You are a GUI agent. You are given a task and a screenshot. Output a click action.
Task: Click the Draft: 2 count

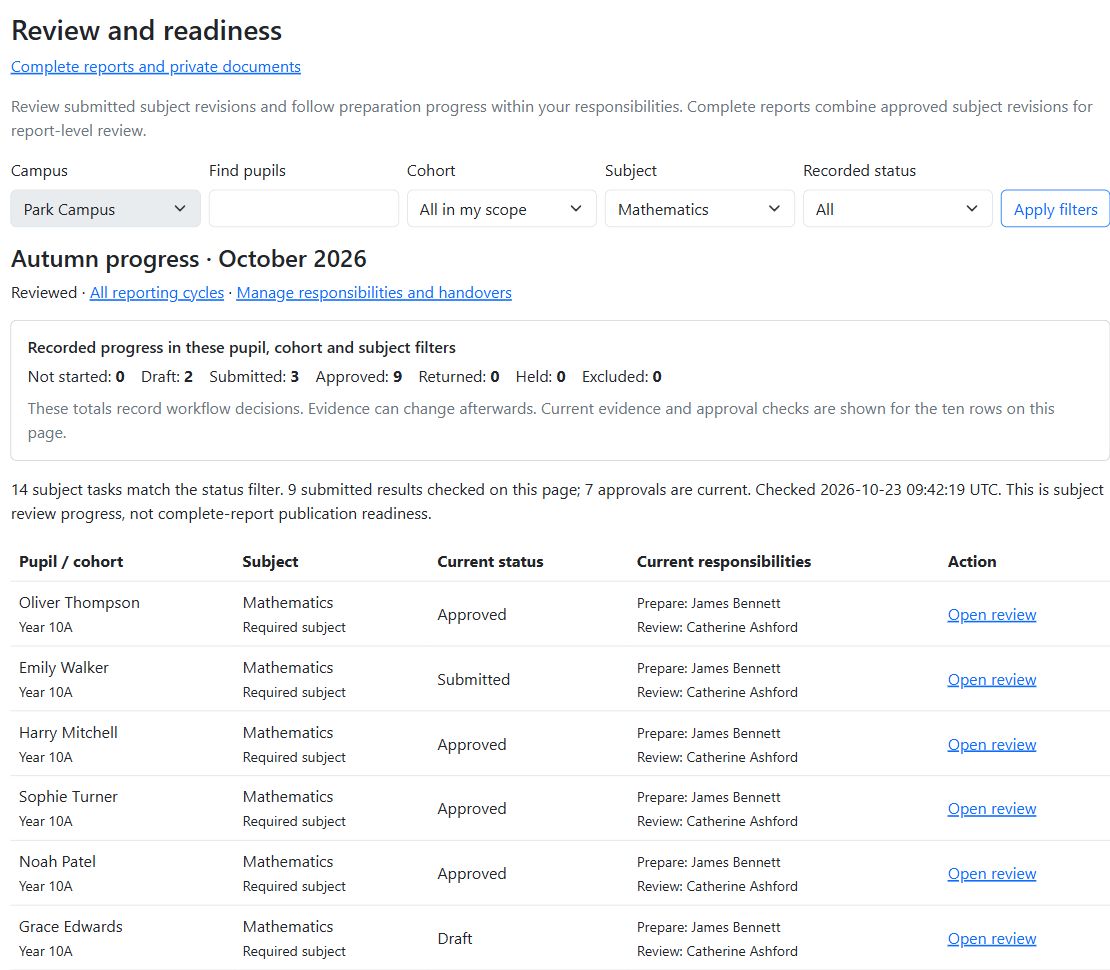click(167, 377)
